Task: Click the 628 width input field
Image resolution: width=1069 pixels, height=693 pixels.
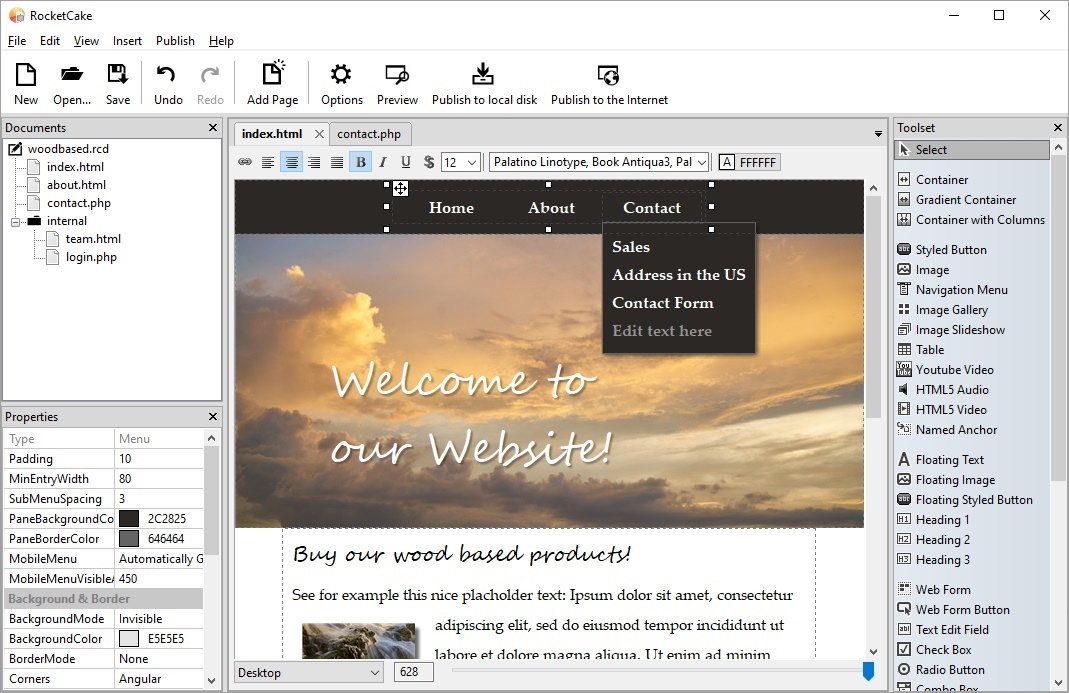Action: click(413, 672)
